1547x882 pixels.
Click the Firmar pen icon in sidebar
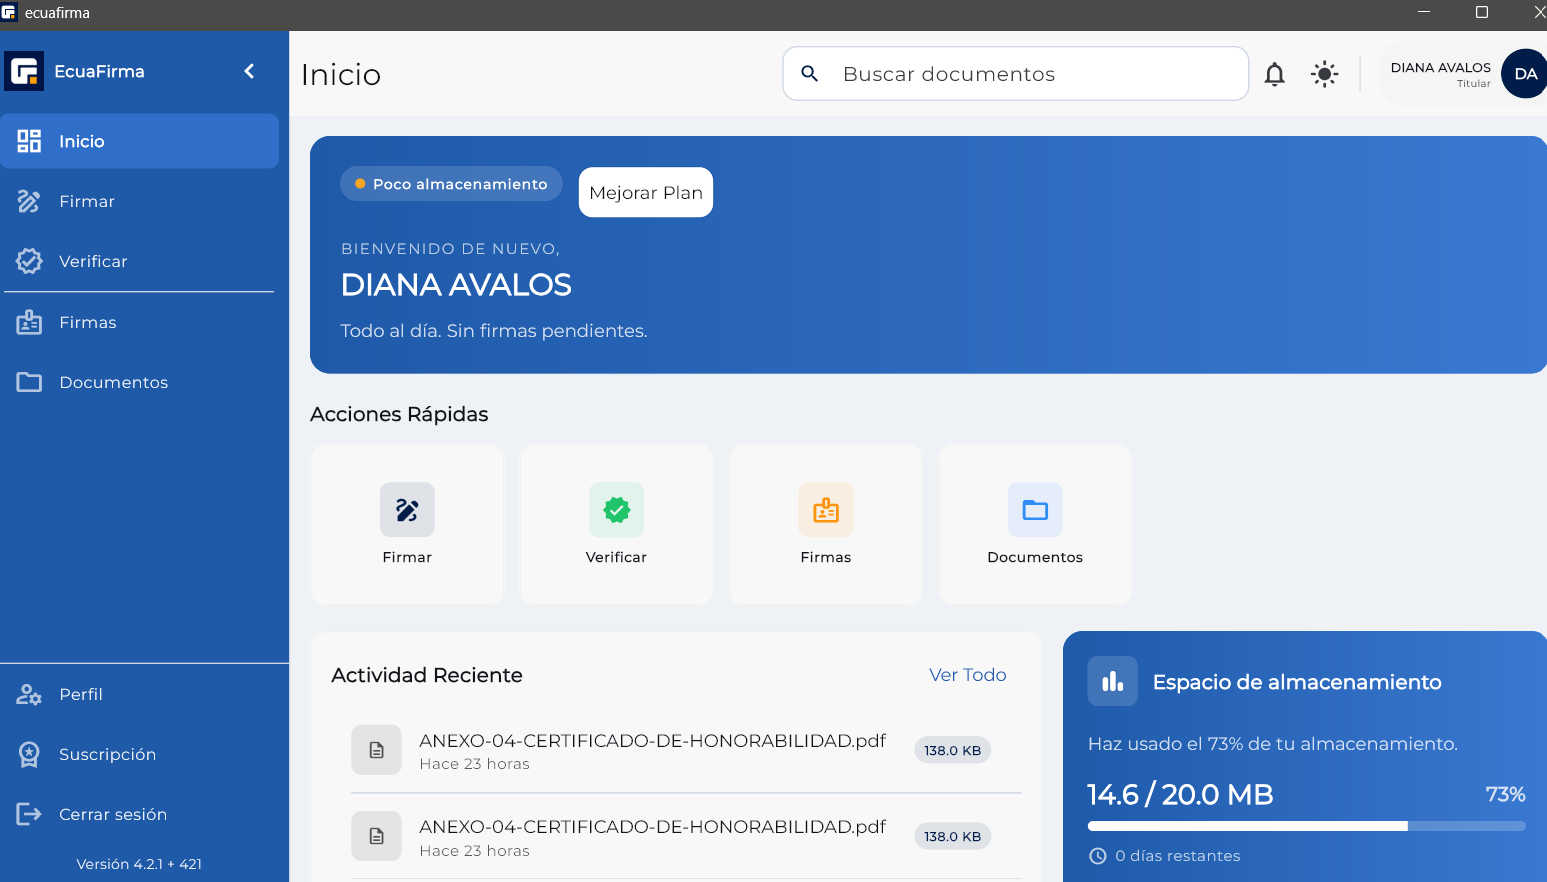29,201
